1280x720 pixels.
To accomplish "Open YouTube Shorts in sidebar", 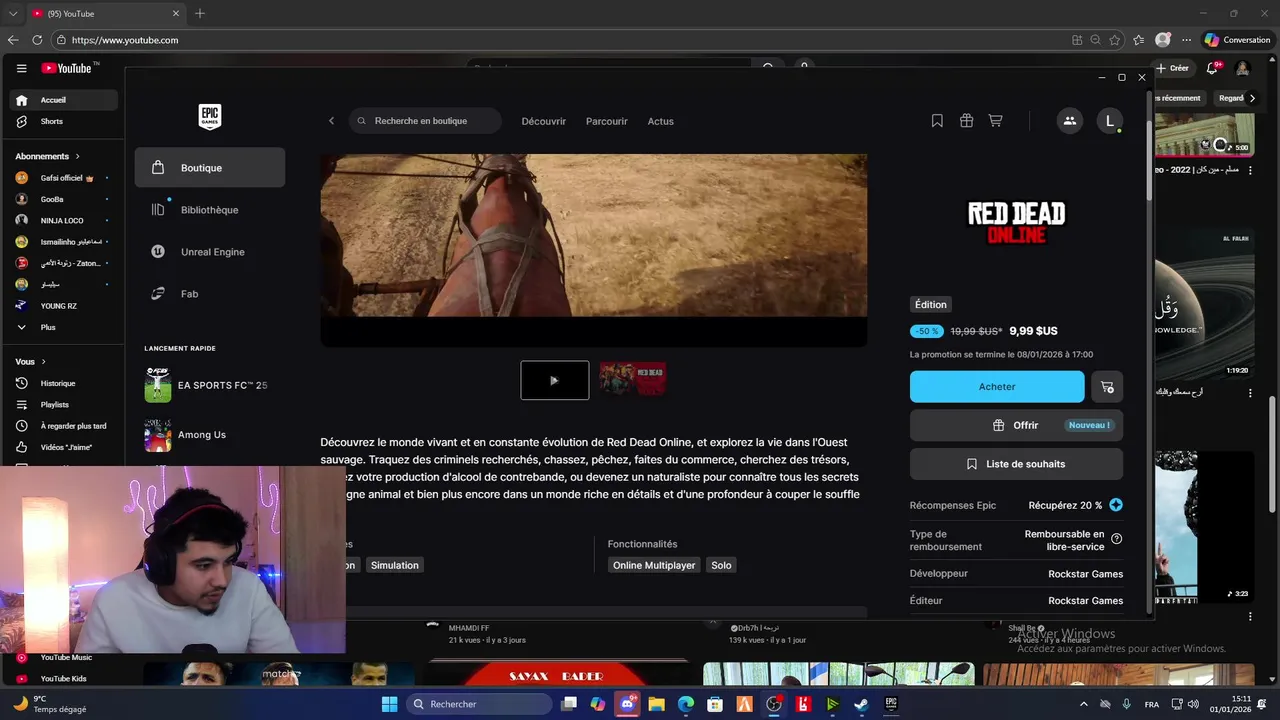I will [x=52, y=121].
